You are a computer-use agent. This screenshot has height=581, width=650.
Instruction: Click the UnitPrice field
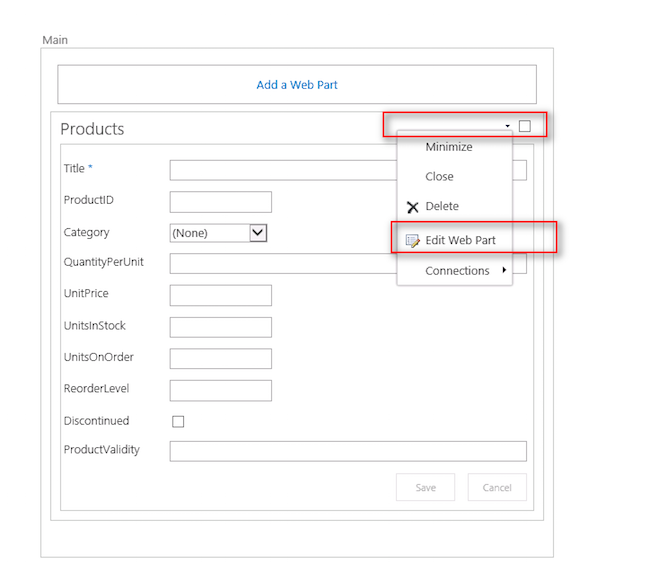pos(221,295)
